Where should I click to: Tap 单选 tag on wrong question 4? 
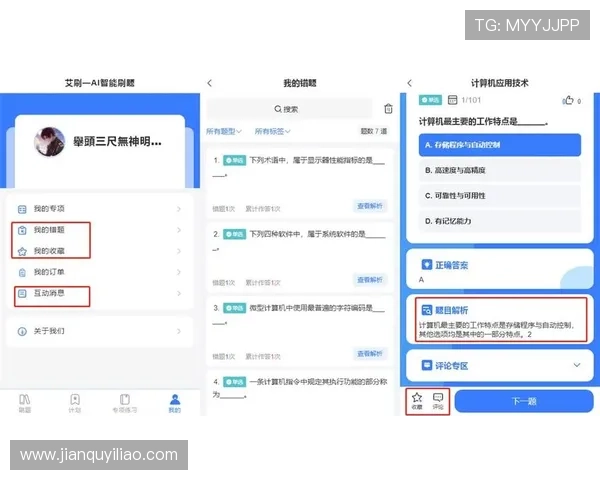coord(234,382)
